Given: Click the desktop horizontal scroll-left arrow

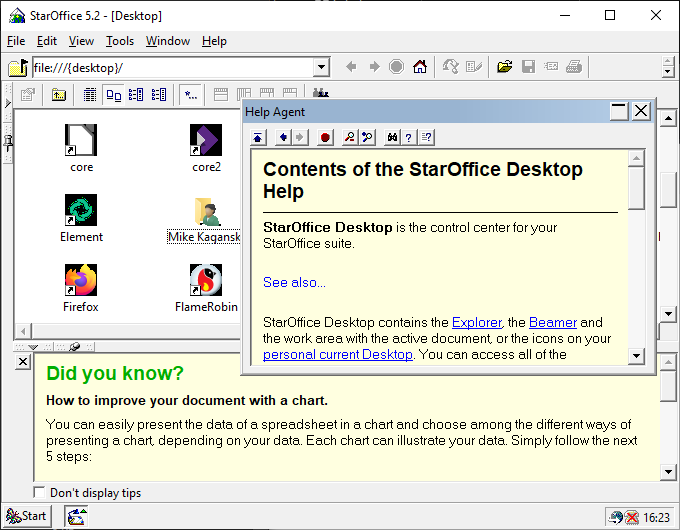Looking at the screenshot, I should 23,332.
